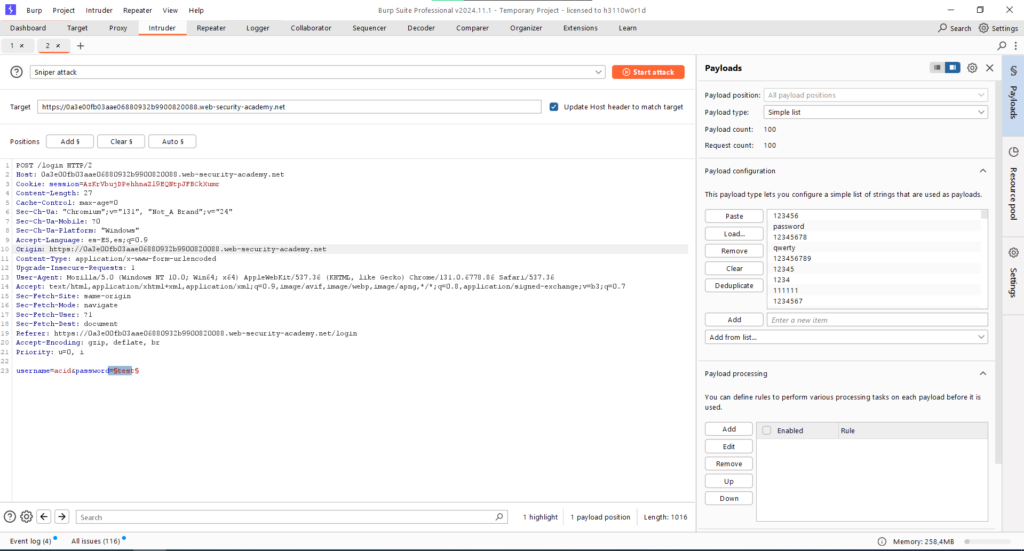Image resolution: width=1024 pixels, height=551 pixels.
Task: Open the editor search settings gear
Action: [26, 516]
